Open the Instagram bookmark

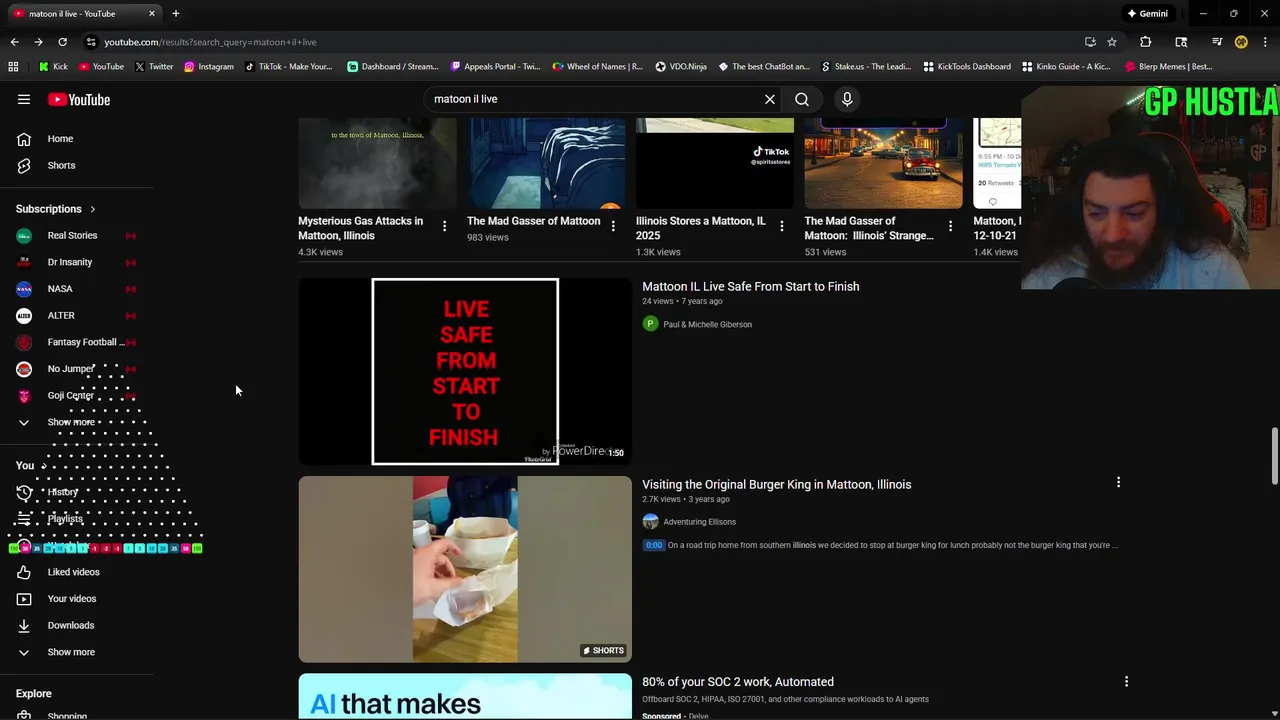pos(208,67)
